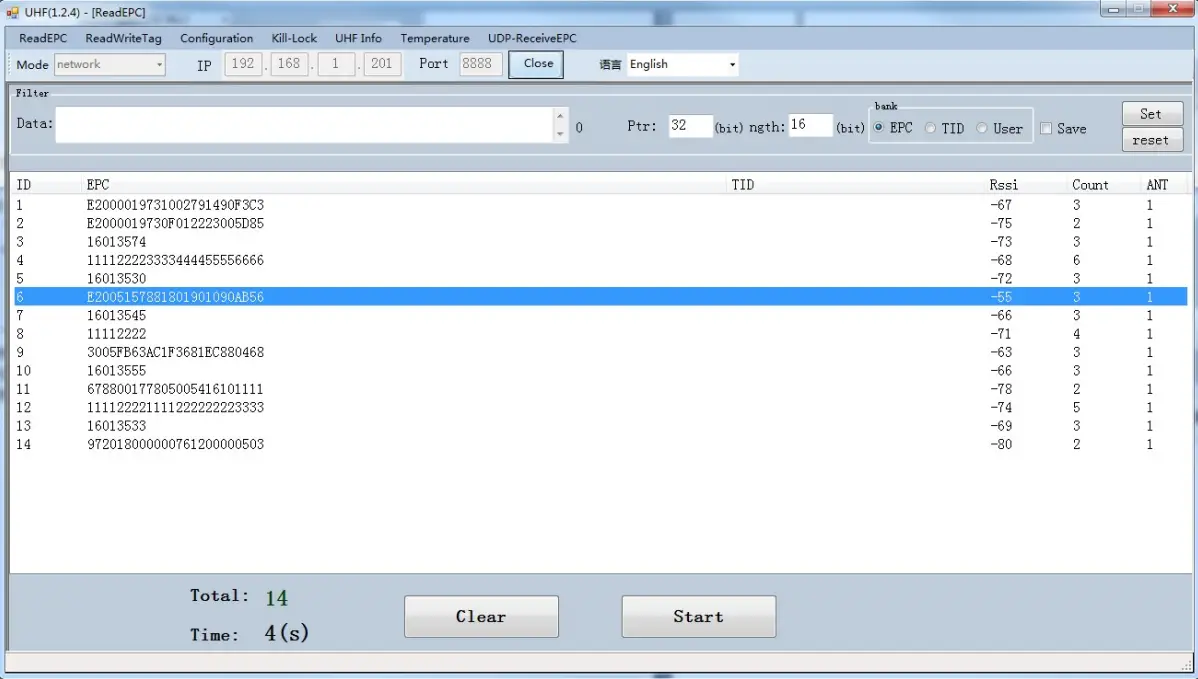This screenshot has height=679, width=1198.
Task: Select highlighted row E2005157881801901090AB56
Action: pyautogui.click(x=600, y=296)
